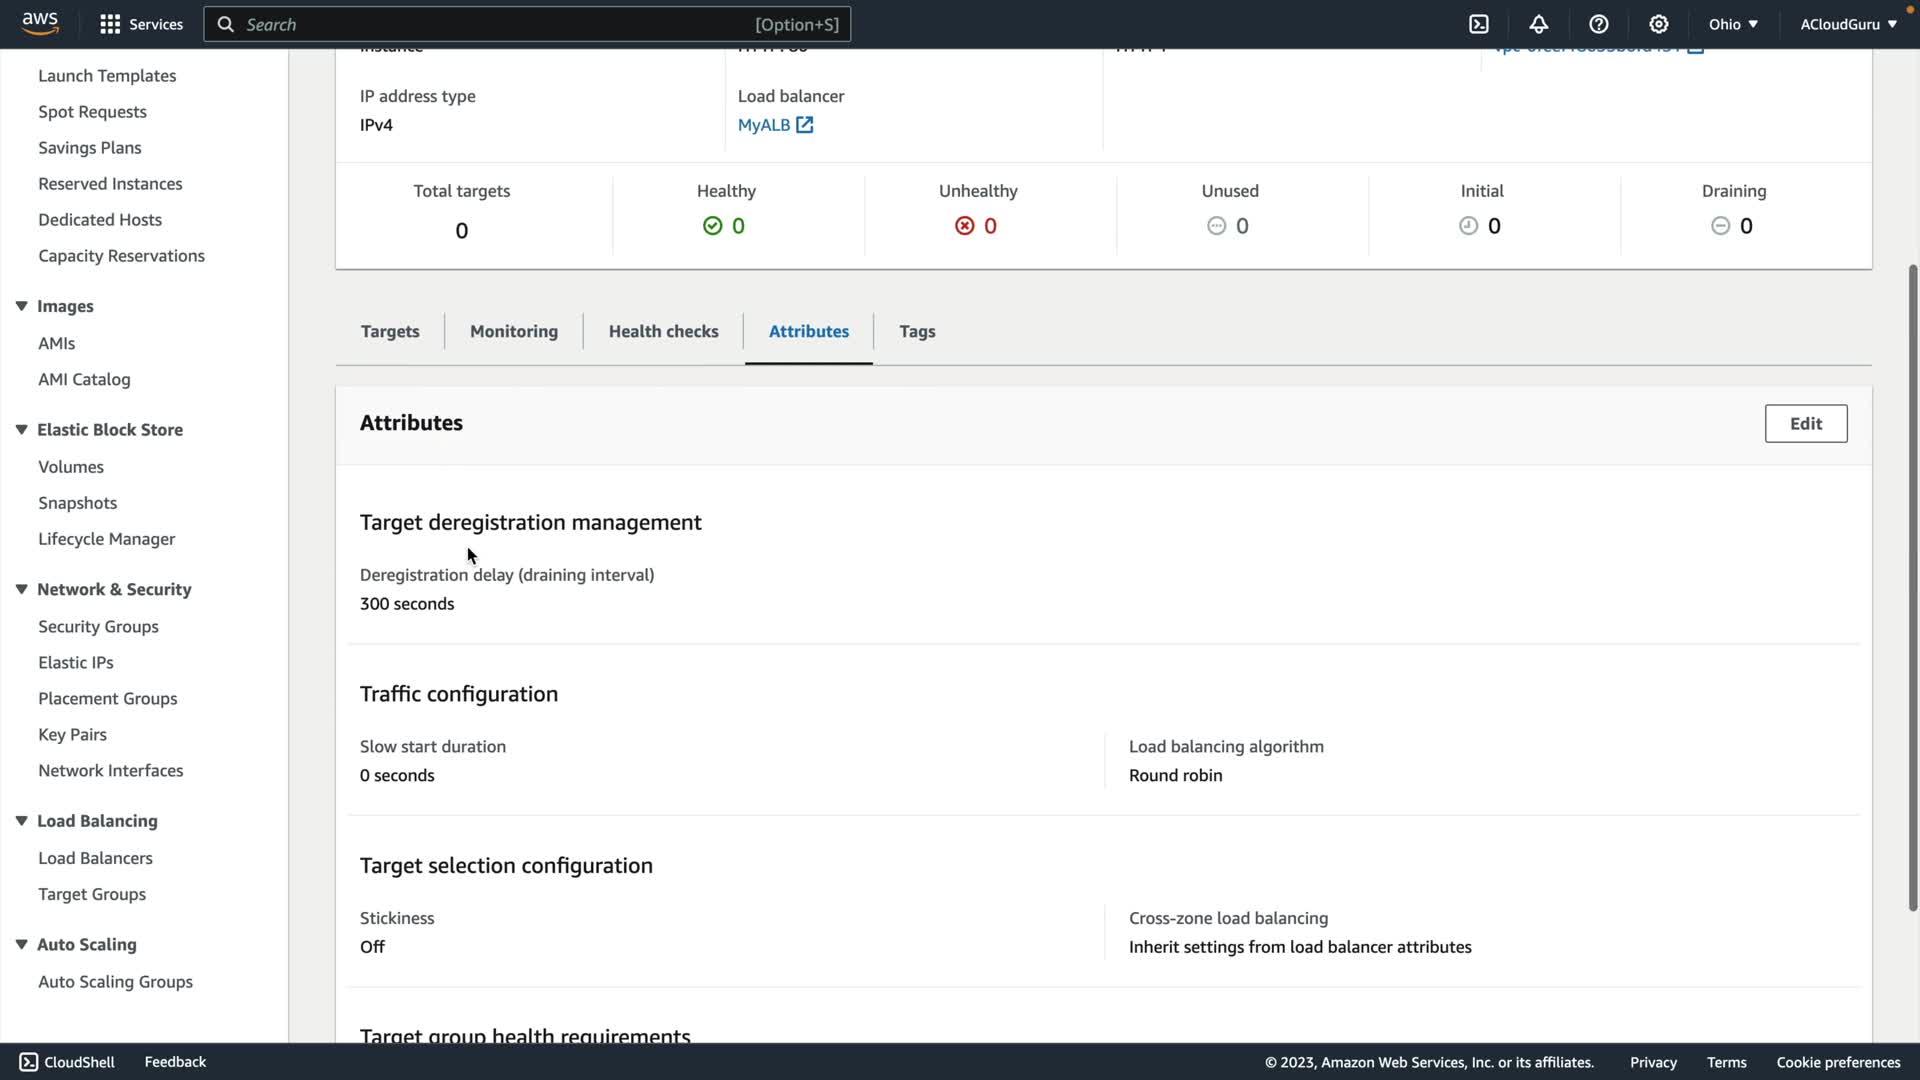The height and width of the screenshot is (1080, 1920).
Task: Collapse the Load Balancing sidebar section
Action: pos(21,821)
